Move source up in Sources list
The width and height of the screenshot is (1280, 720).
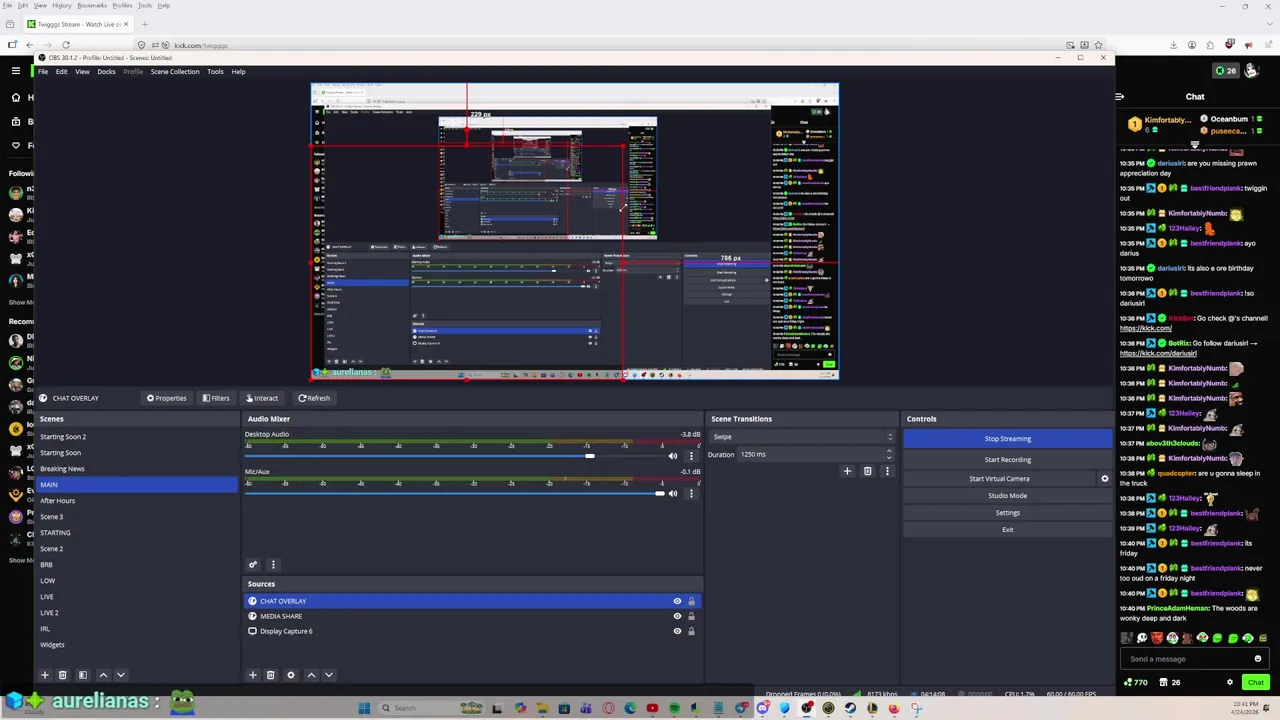tap(311, 675)
